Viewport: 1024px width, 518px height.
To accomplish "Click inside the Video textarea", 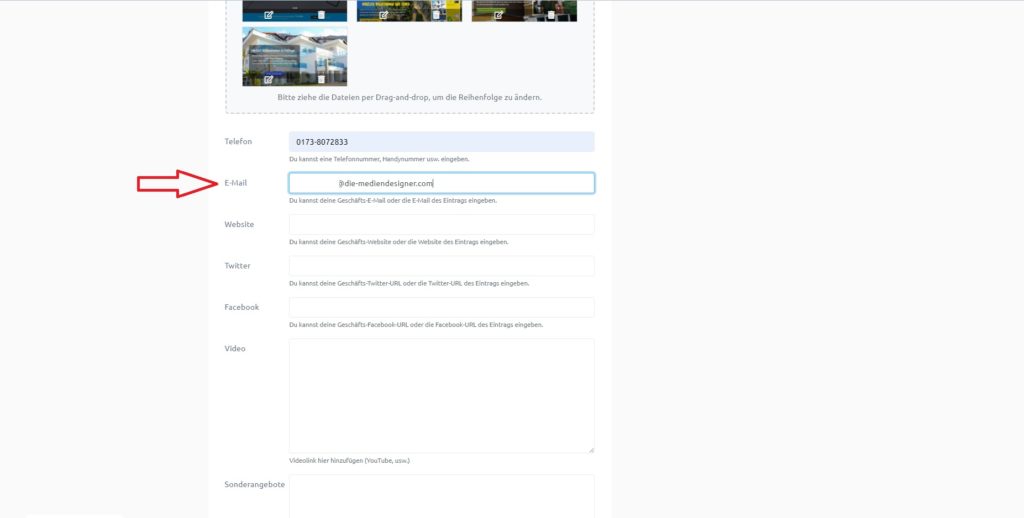I will 441,395.
